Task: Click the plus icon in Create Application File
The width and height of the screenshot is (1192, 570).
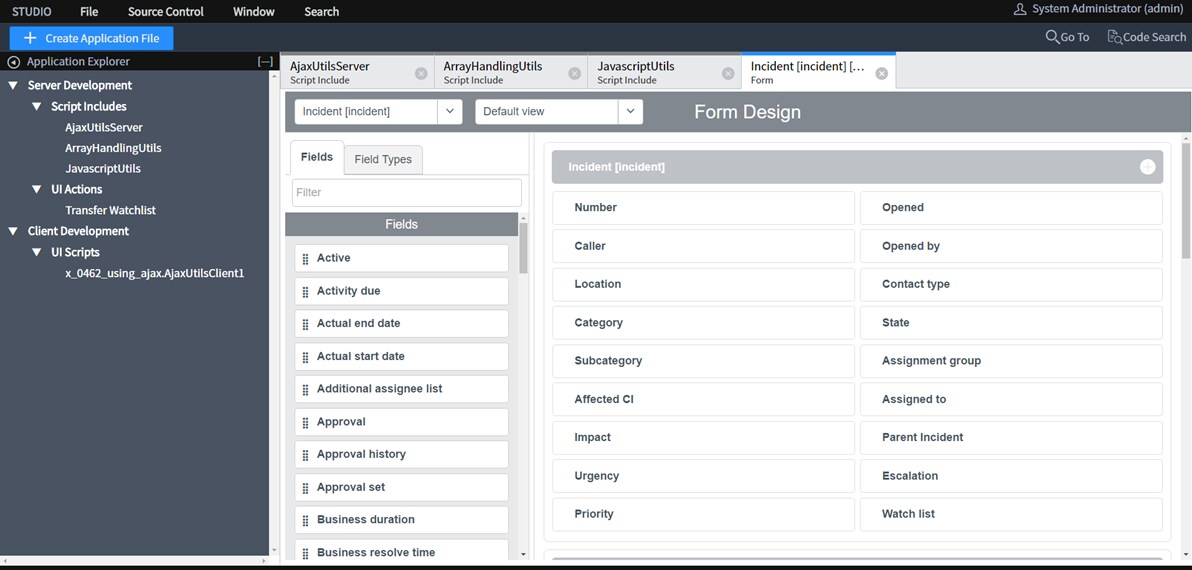Action: (30, 38)
